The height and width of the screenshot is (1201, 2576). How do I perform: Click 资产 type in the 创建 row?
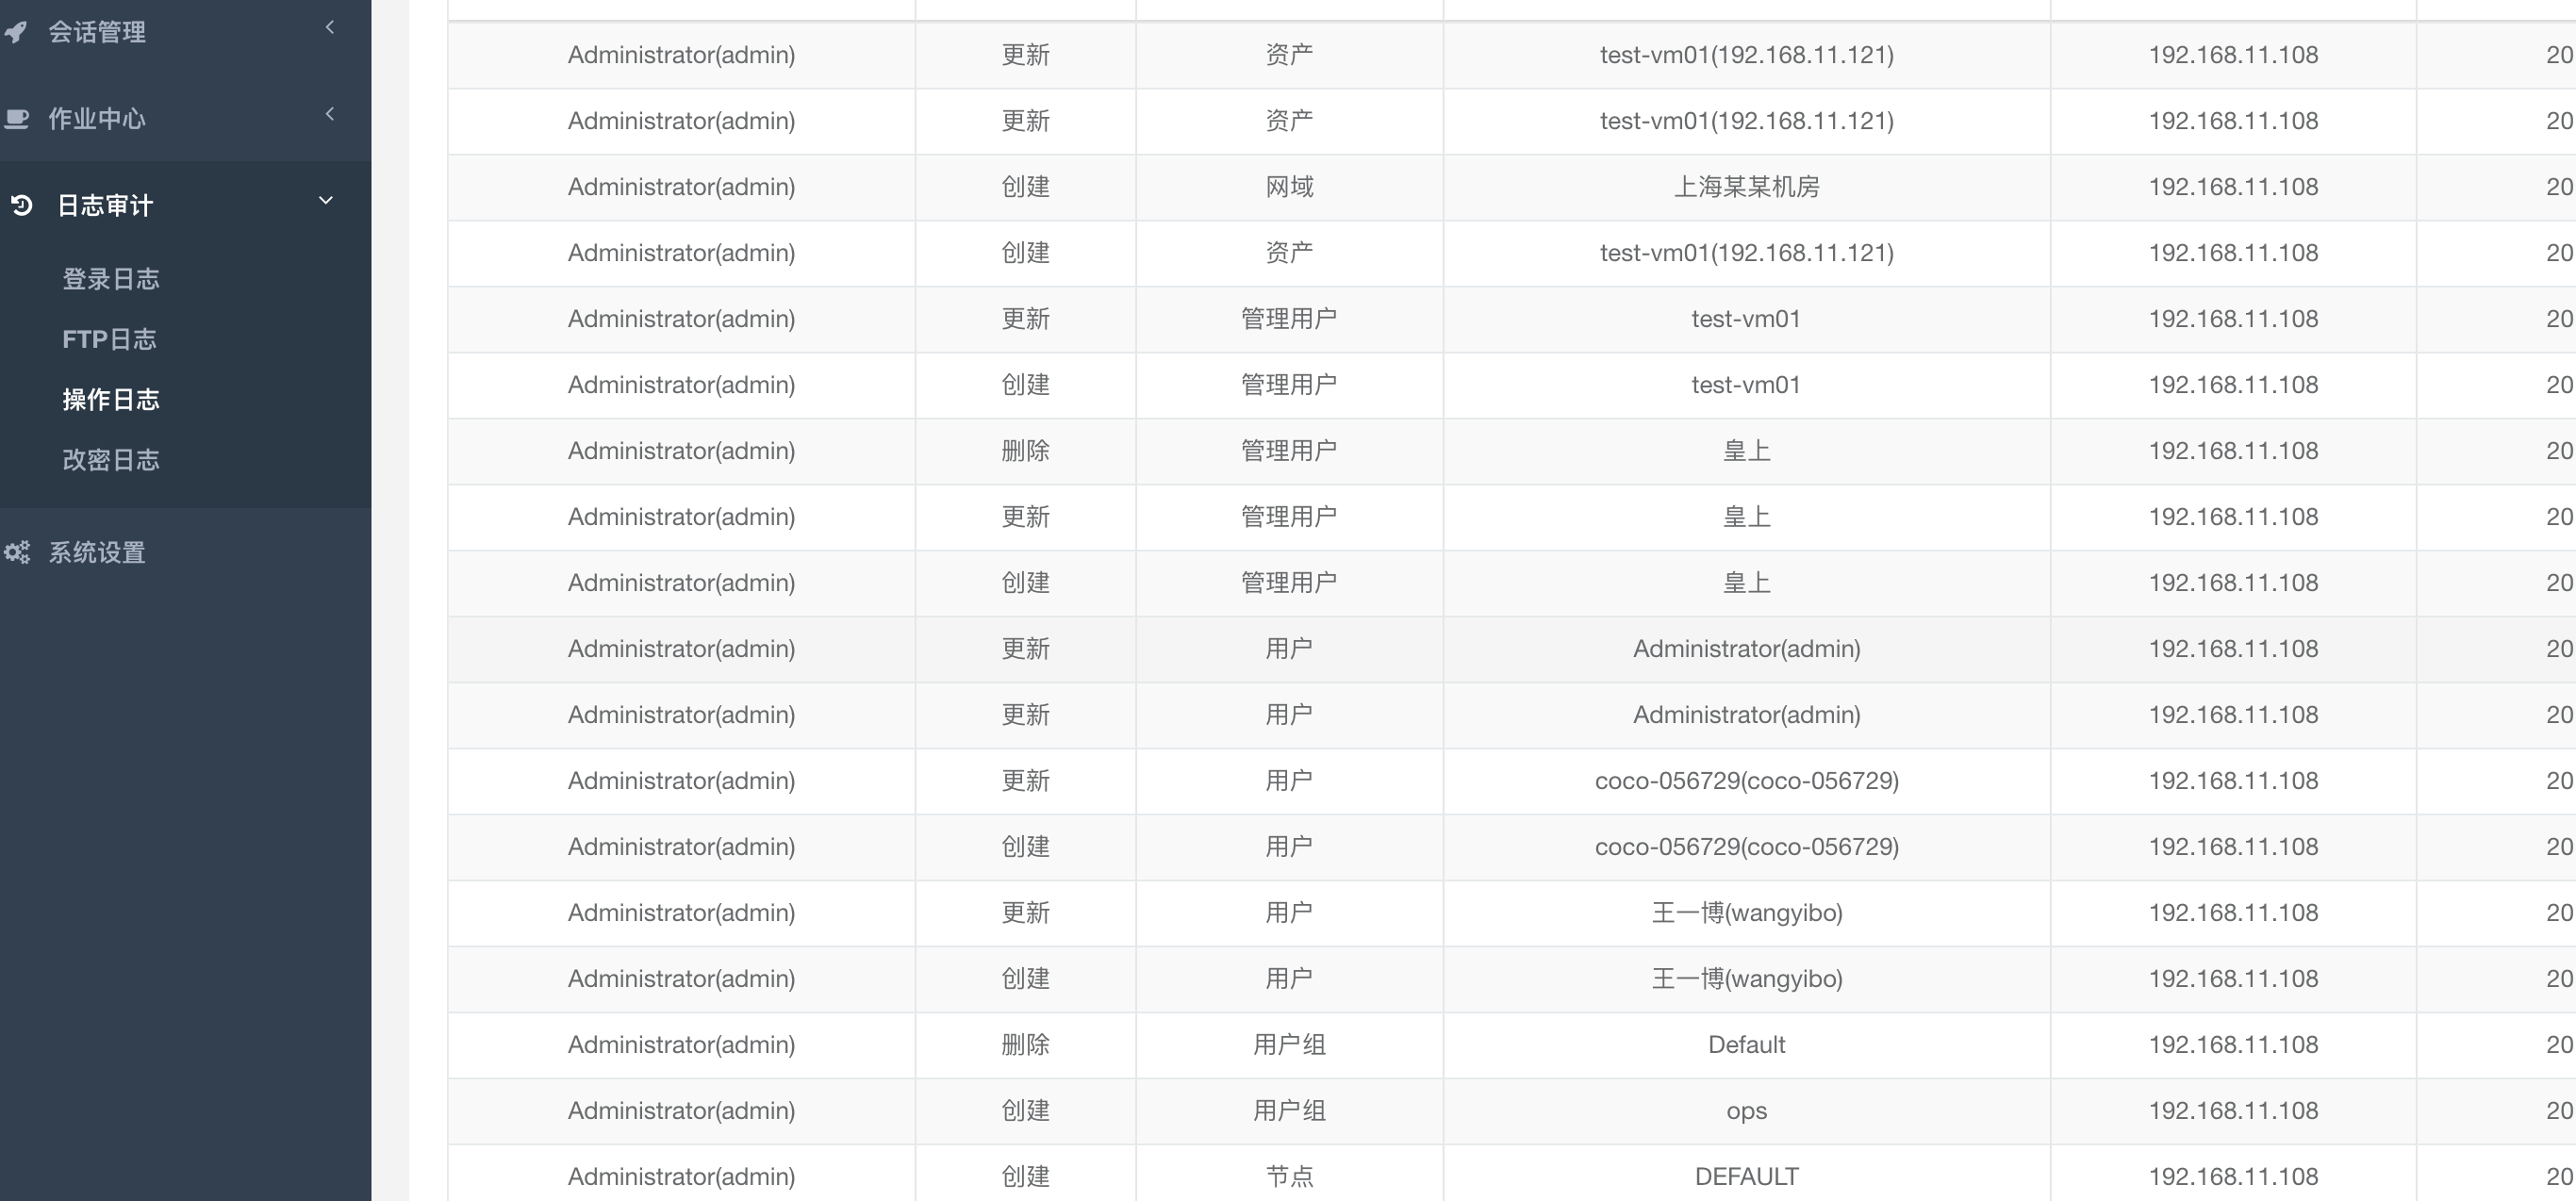tap(1290, 253)
